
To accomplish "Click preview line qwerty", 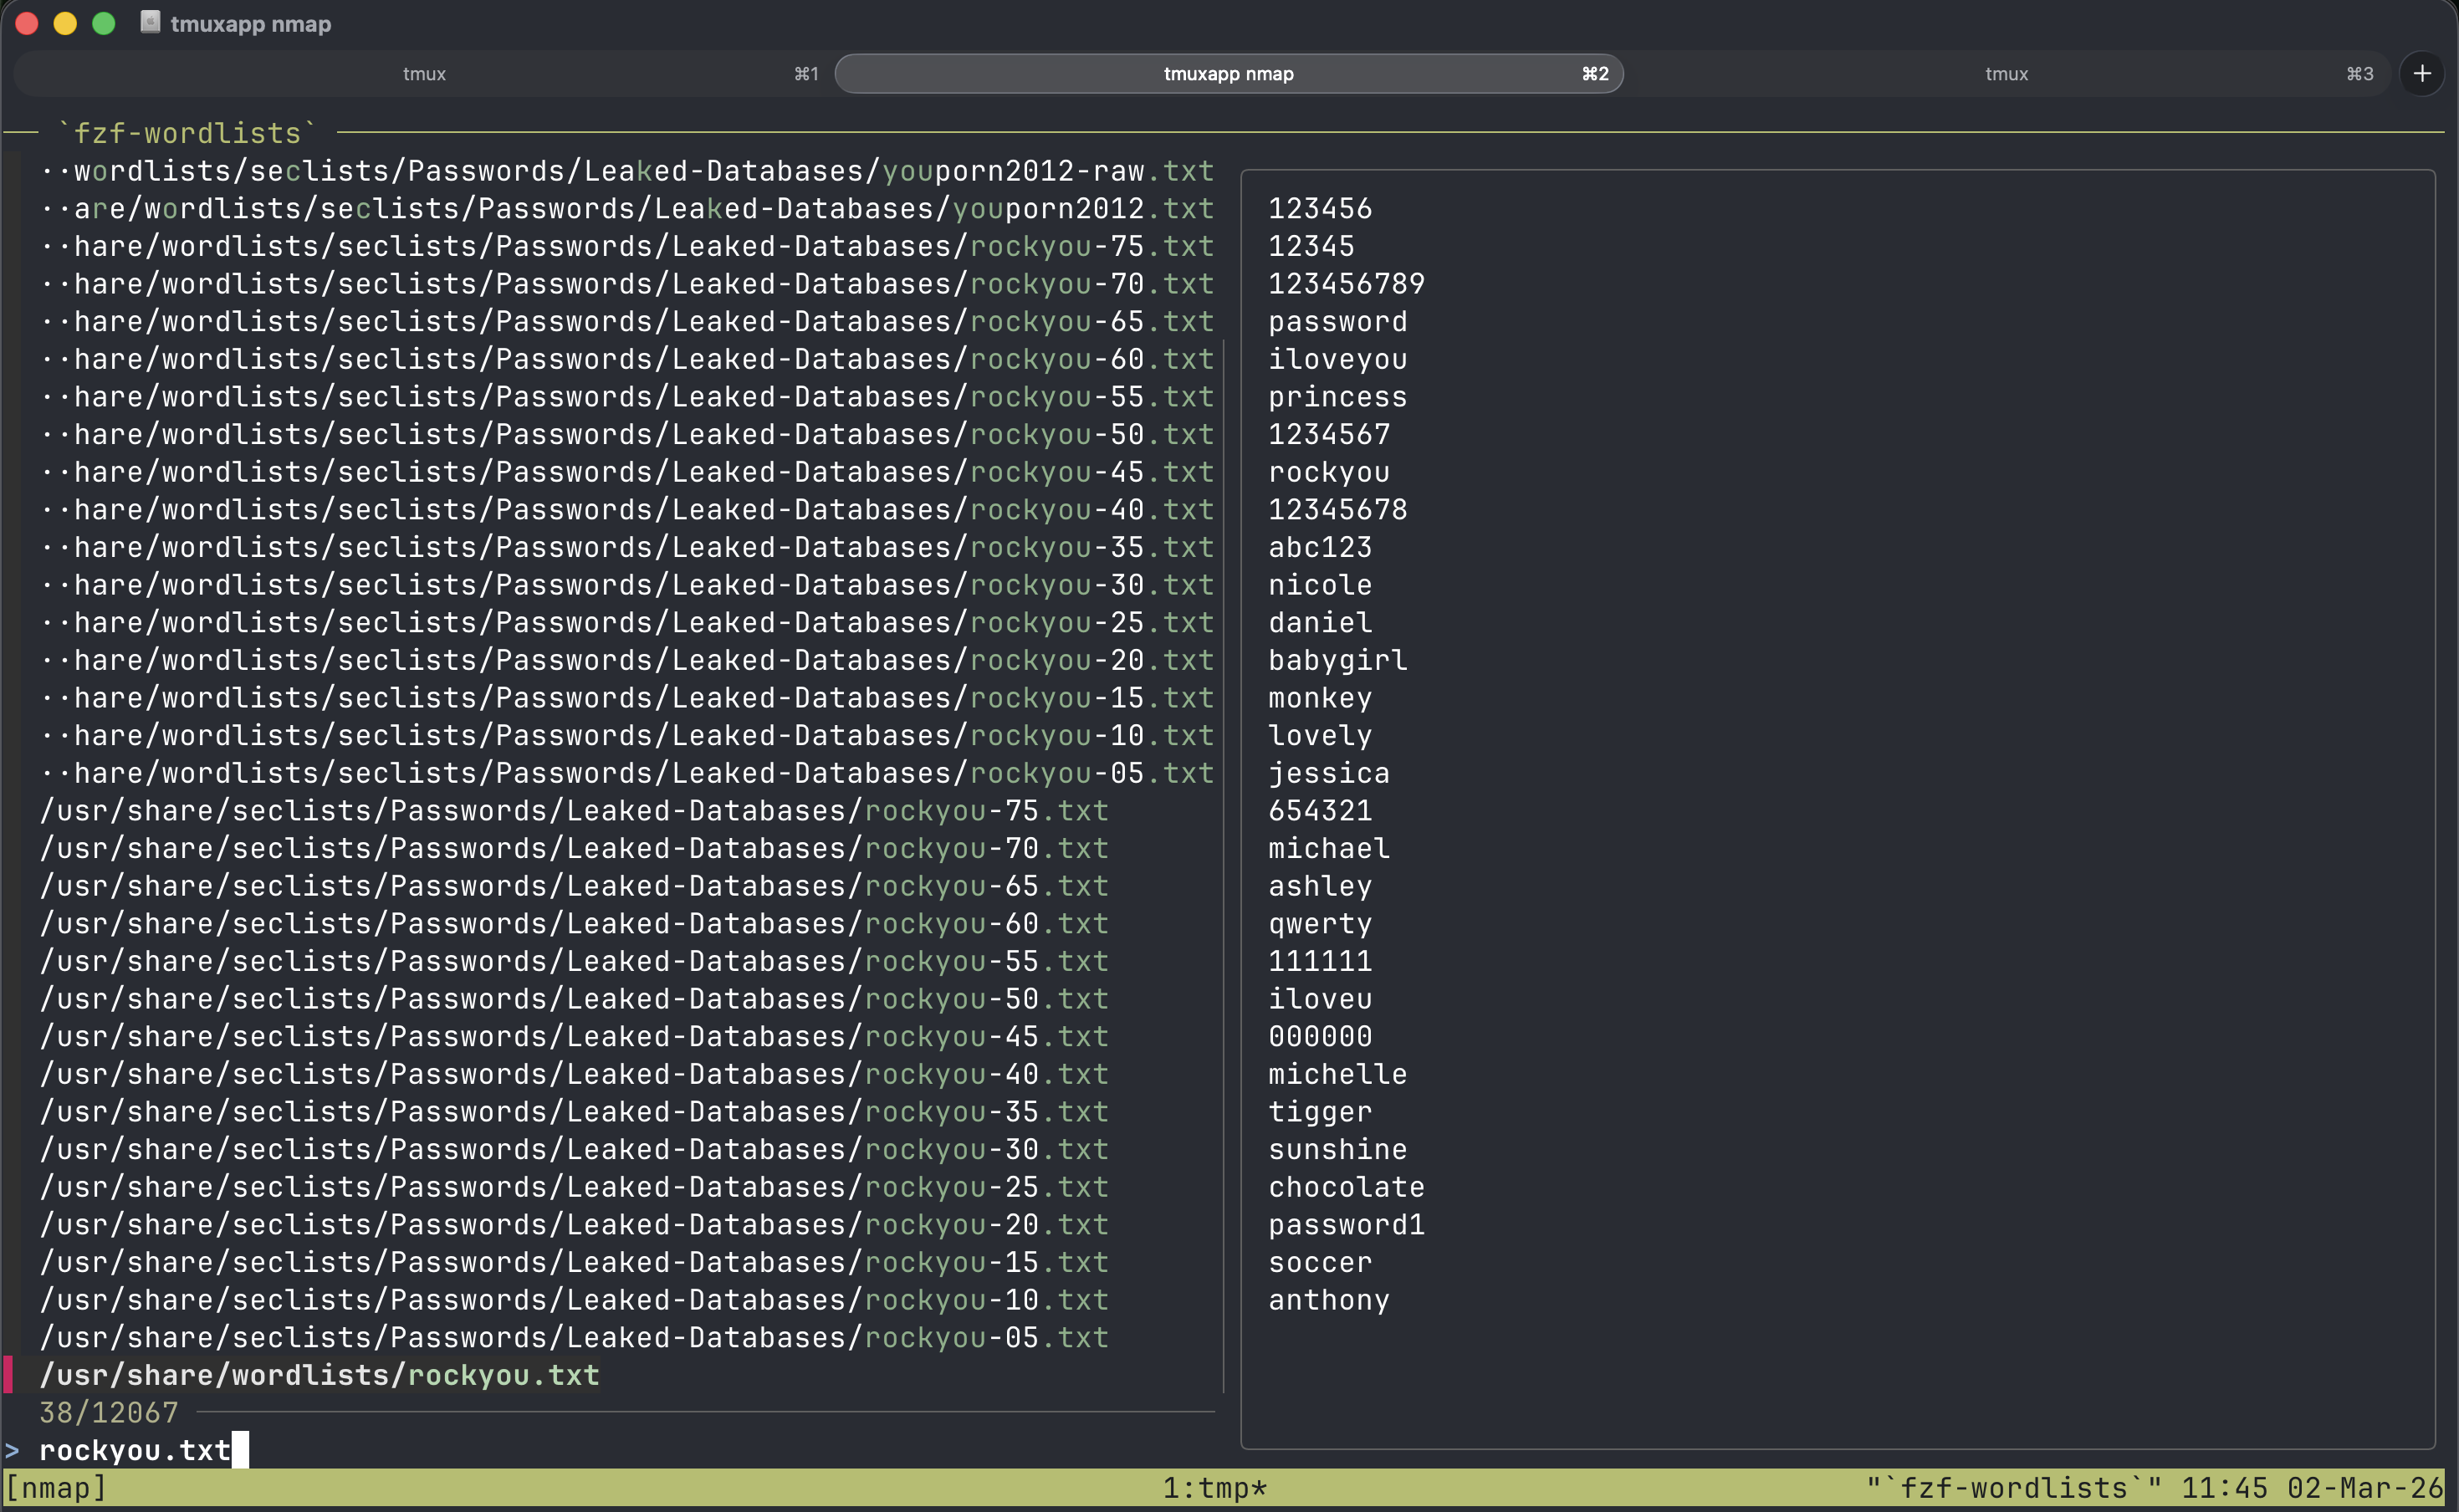I will point(1320,924).
